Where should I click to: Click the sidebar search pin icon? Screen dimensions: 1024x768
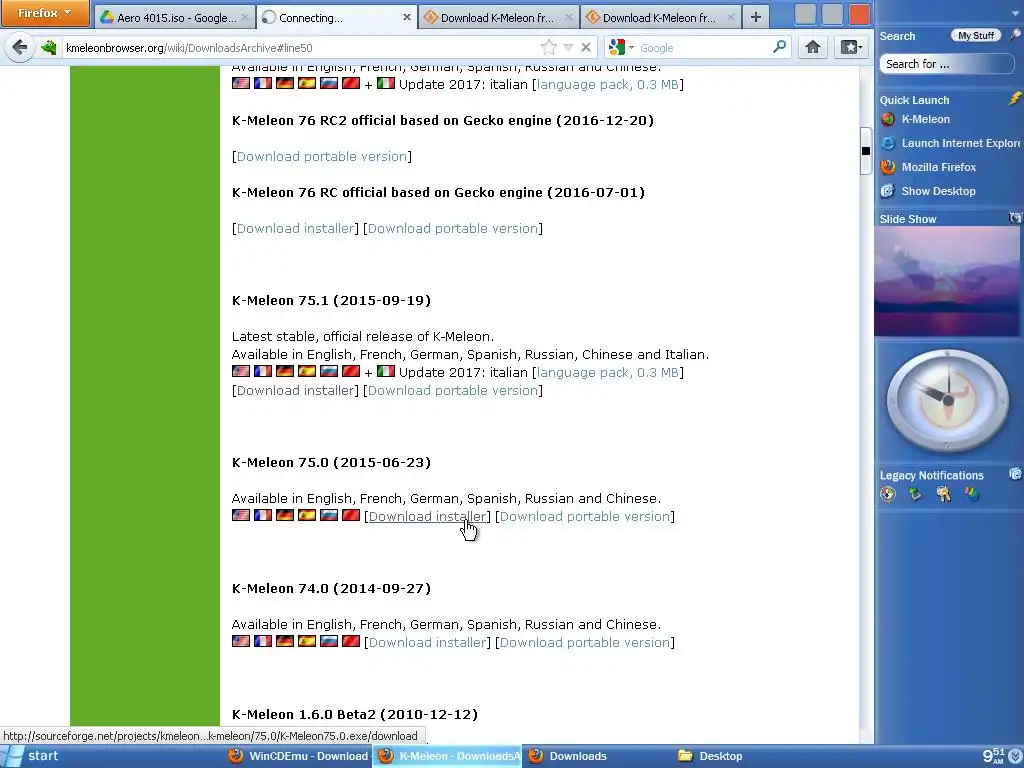[x=1015, y=35]
